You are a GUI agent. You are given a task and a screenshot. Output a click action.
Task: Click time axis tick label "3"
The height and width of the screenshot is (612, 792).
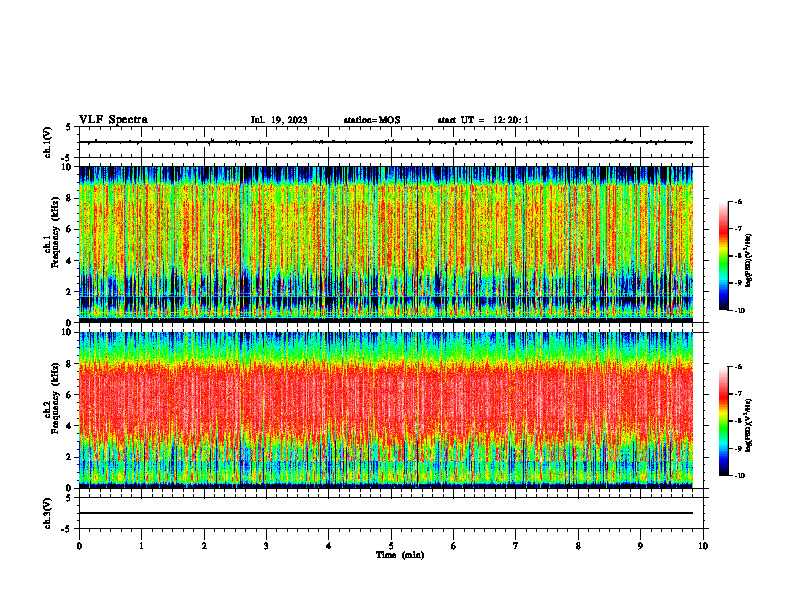(266, 546)
